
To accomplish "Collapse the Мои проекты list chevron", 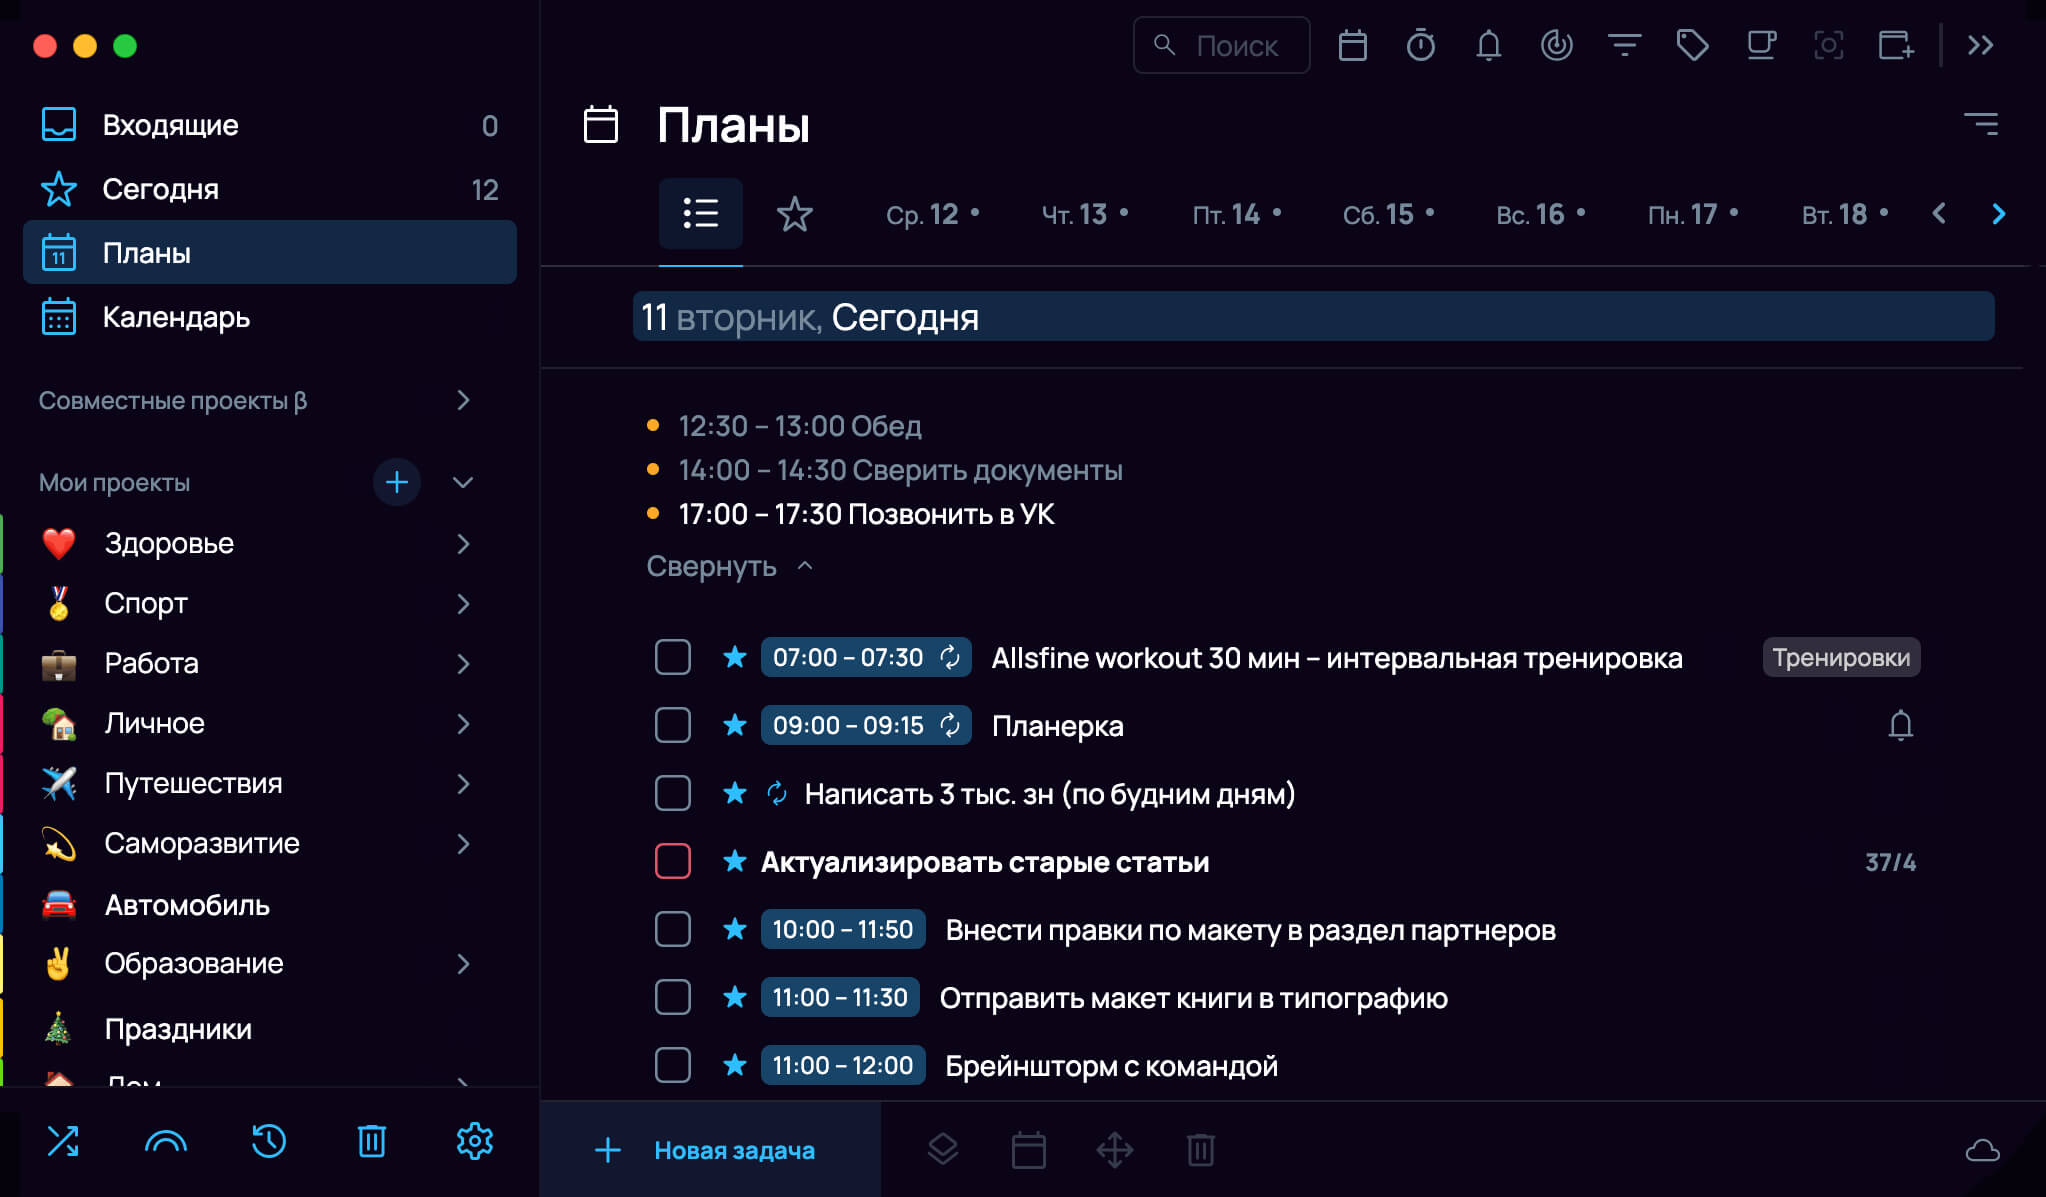I will (463, 482).
